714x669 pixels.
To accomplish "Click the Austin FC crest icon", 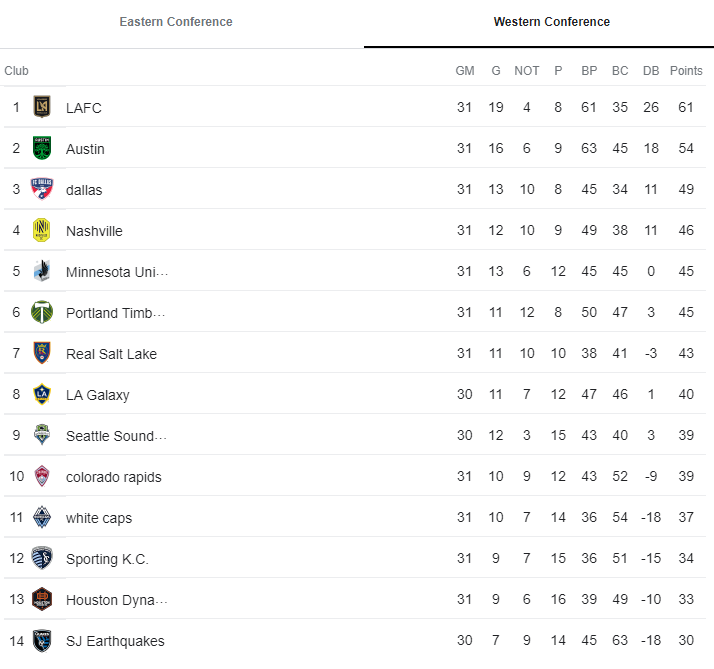I will (x=42, y=148).
